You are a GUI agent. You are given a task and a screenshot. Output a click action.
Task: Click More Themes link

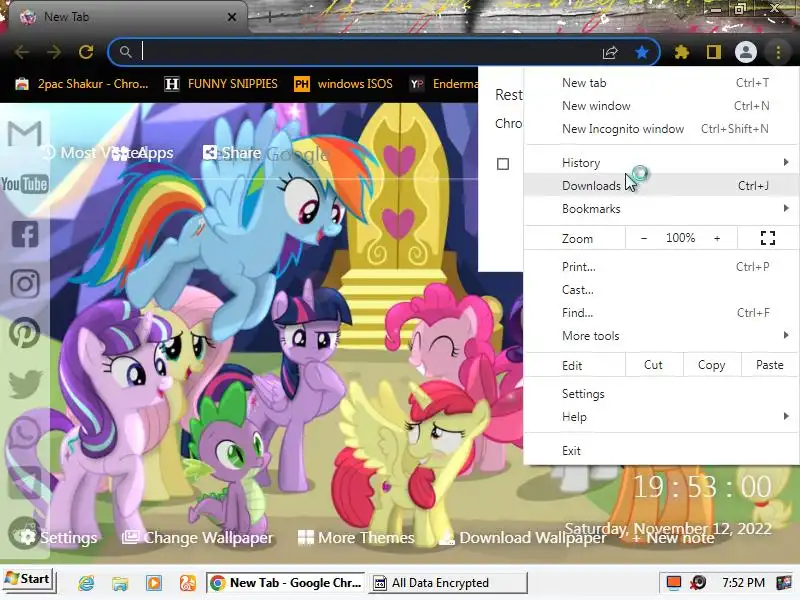point(356,537)
